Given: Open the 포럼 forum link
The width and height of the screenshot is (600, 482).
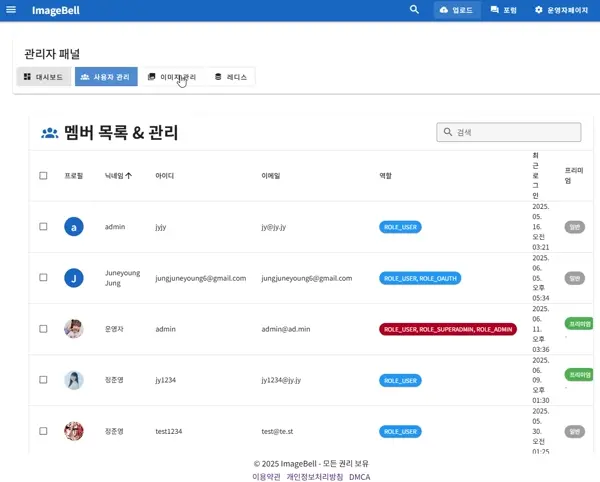Looking at the screenshot, I should tap(503, 10).
